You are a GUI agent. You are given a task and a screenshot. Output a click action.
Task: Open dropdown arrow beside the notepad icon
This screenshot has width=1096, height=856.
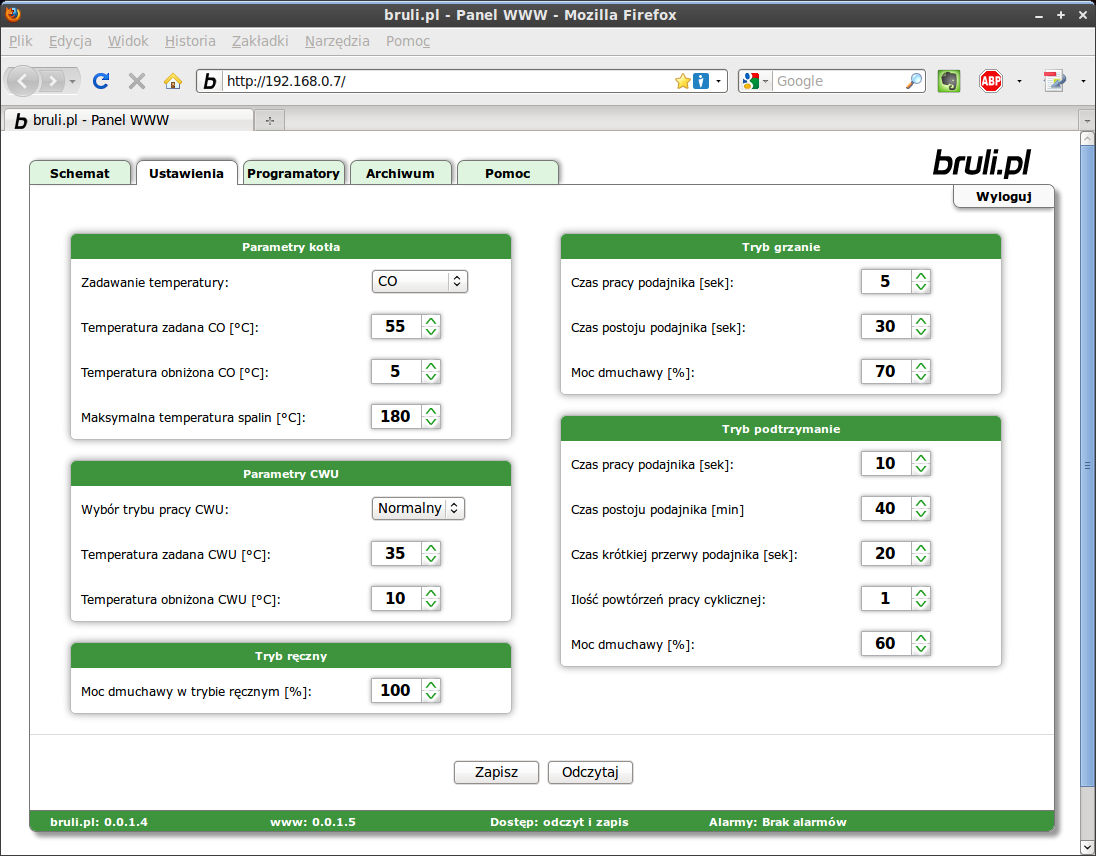(x=1083, y=81)
